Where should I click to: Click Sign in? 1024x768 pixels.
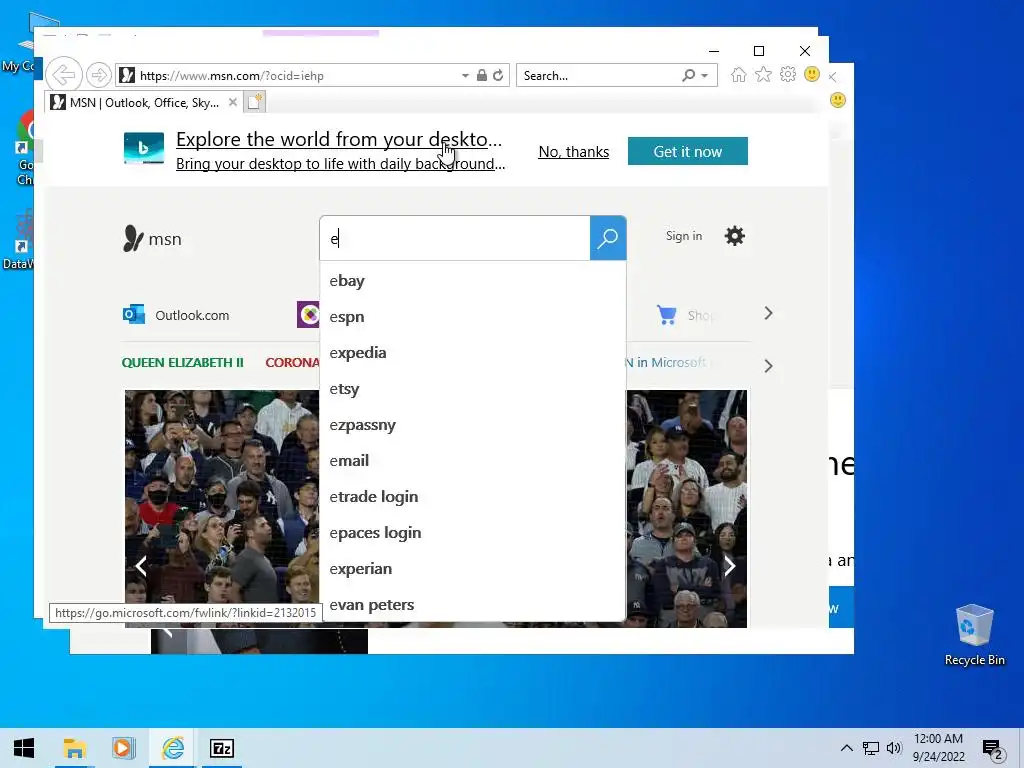684,236
